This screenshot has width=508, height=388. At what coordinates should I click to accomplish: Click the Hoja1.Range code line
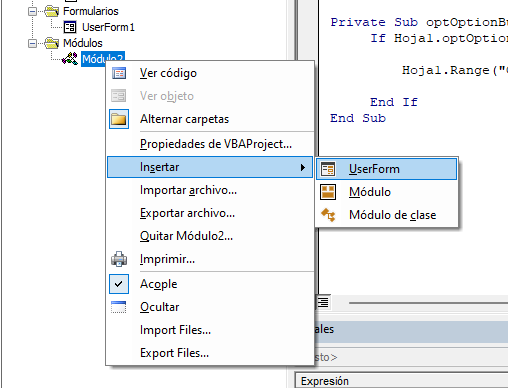[x=455, y=70]
